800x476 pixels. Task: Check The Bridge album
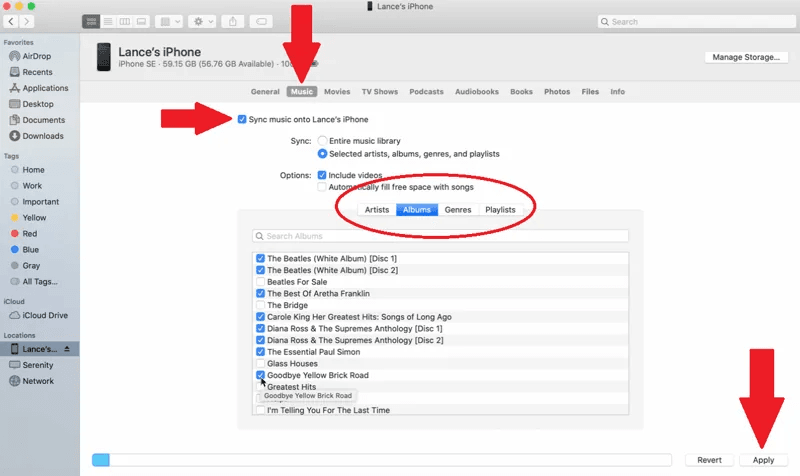pos(261,305)
